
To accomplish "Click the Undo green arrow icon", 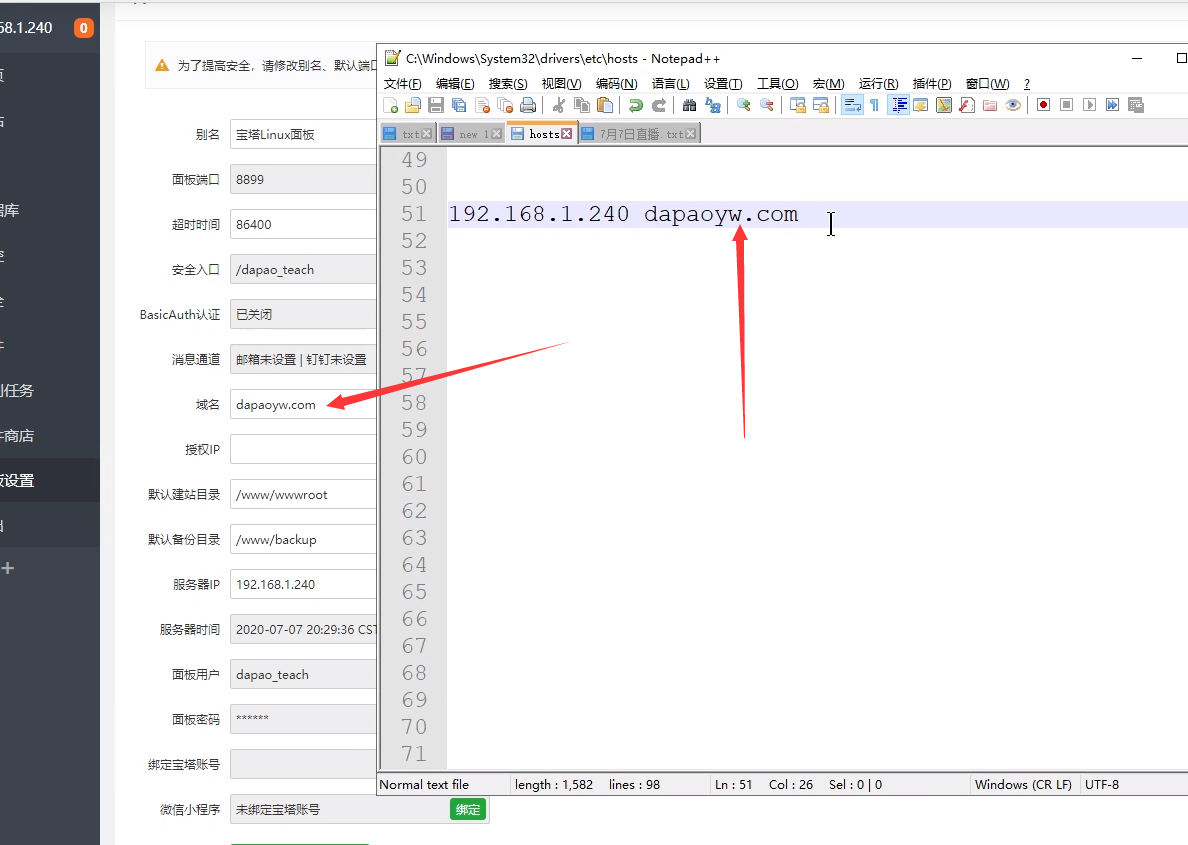I will coord(635,105).
